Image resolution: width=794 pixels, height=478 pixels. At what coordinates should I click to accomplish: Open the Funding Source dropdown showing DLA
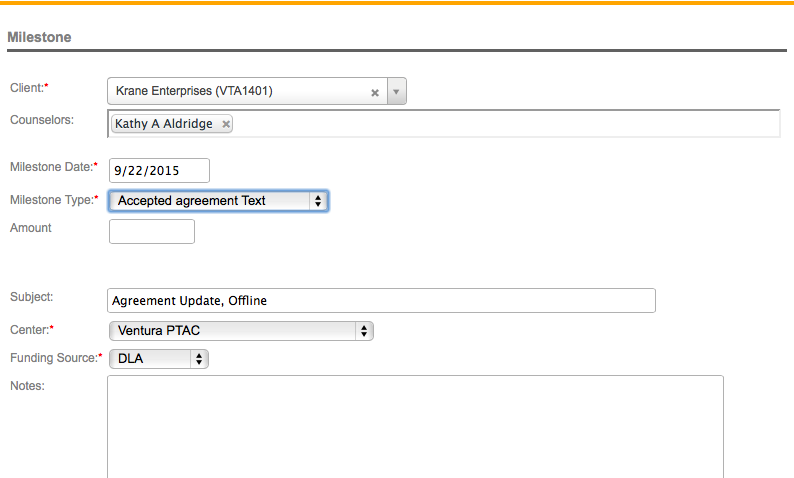click(x=158, y=358)
